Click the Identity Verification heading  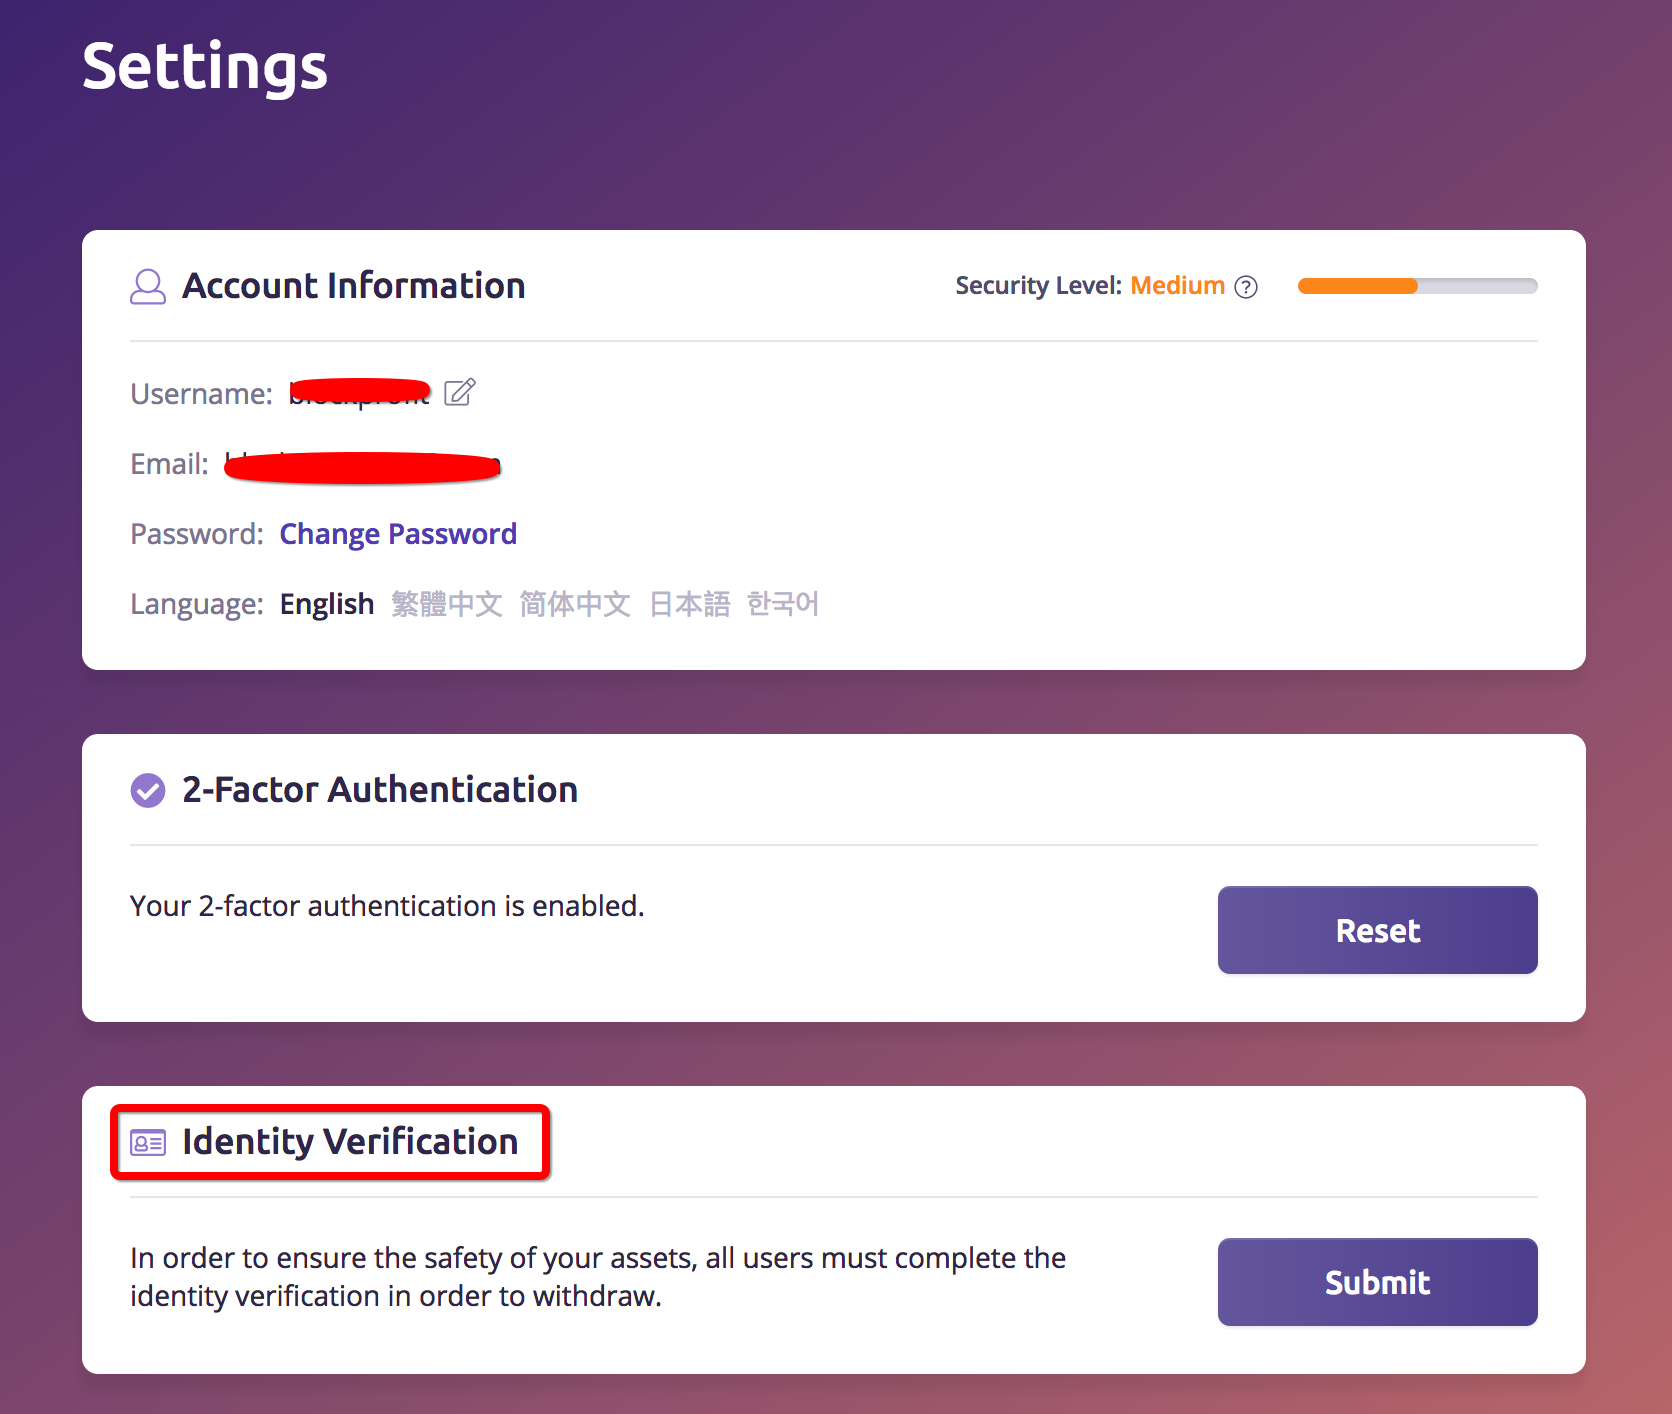(350, 1142)
